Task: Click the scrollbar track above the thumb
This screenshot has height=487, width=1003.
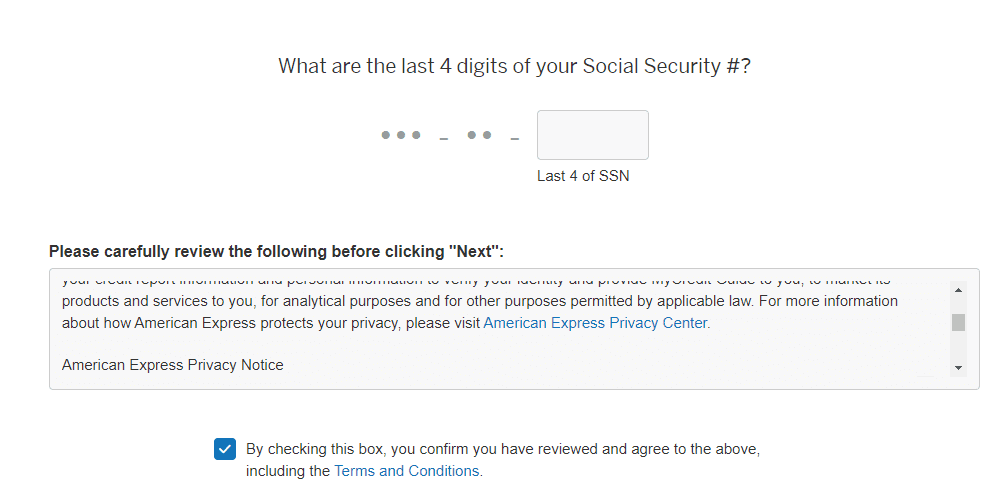Action: [958, 304]
